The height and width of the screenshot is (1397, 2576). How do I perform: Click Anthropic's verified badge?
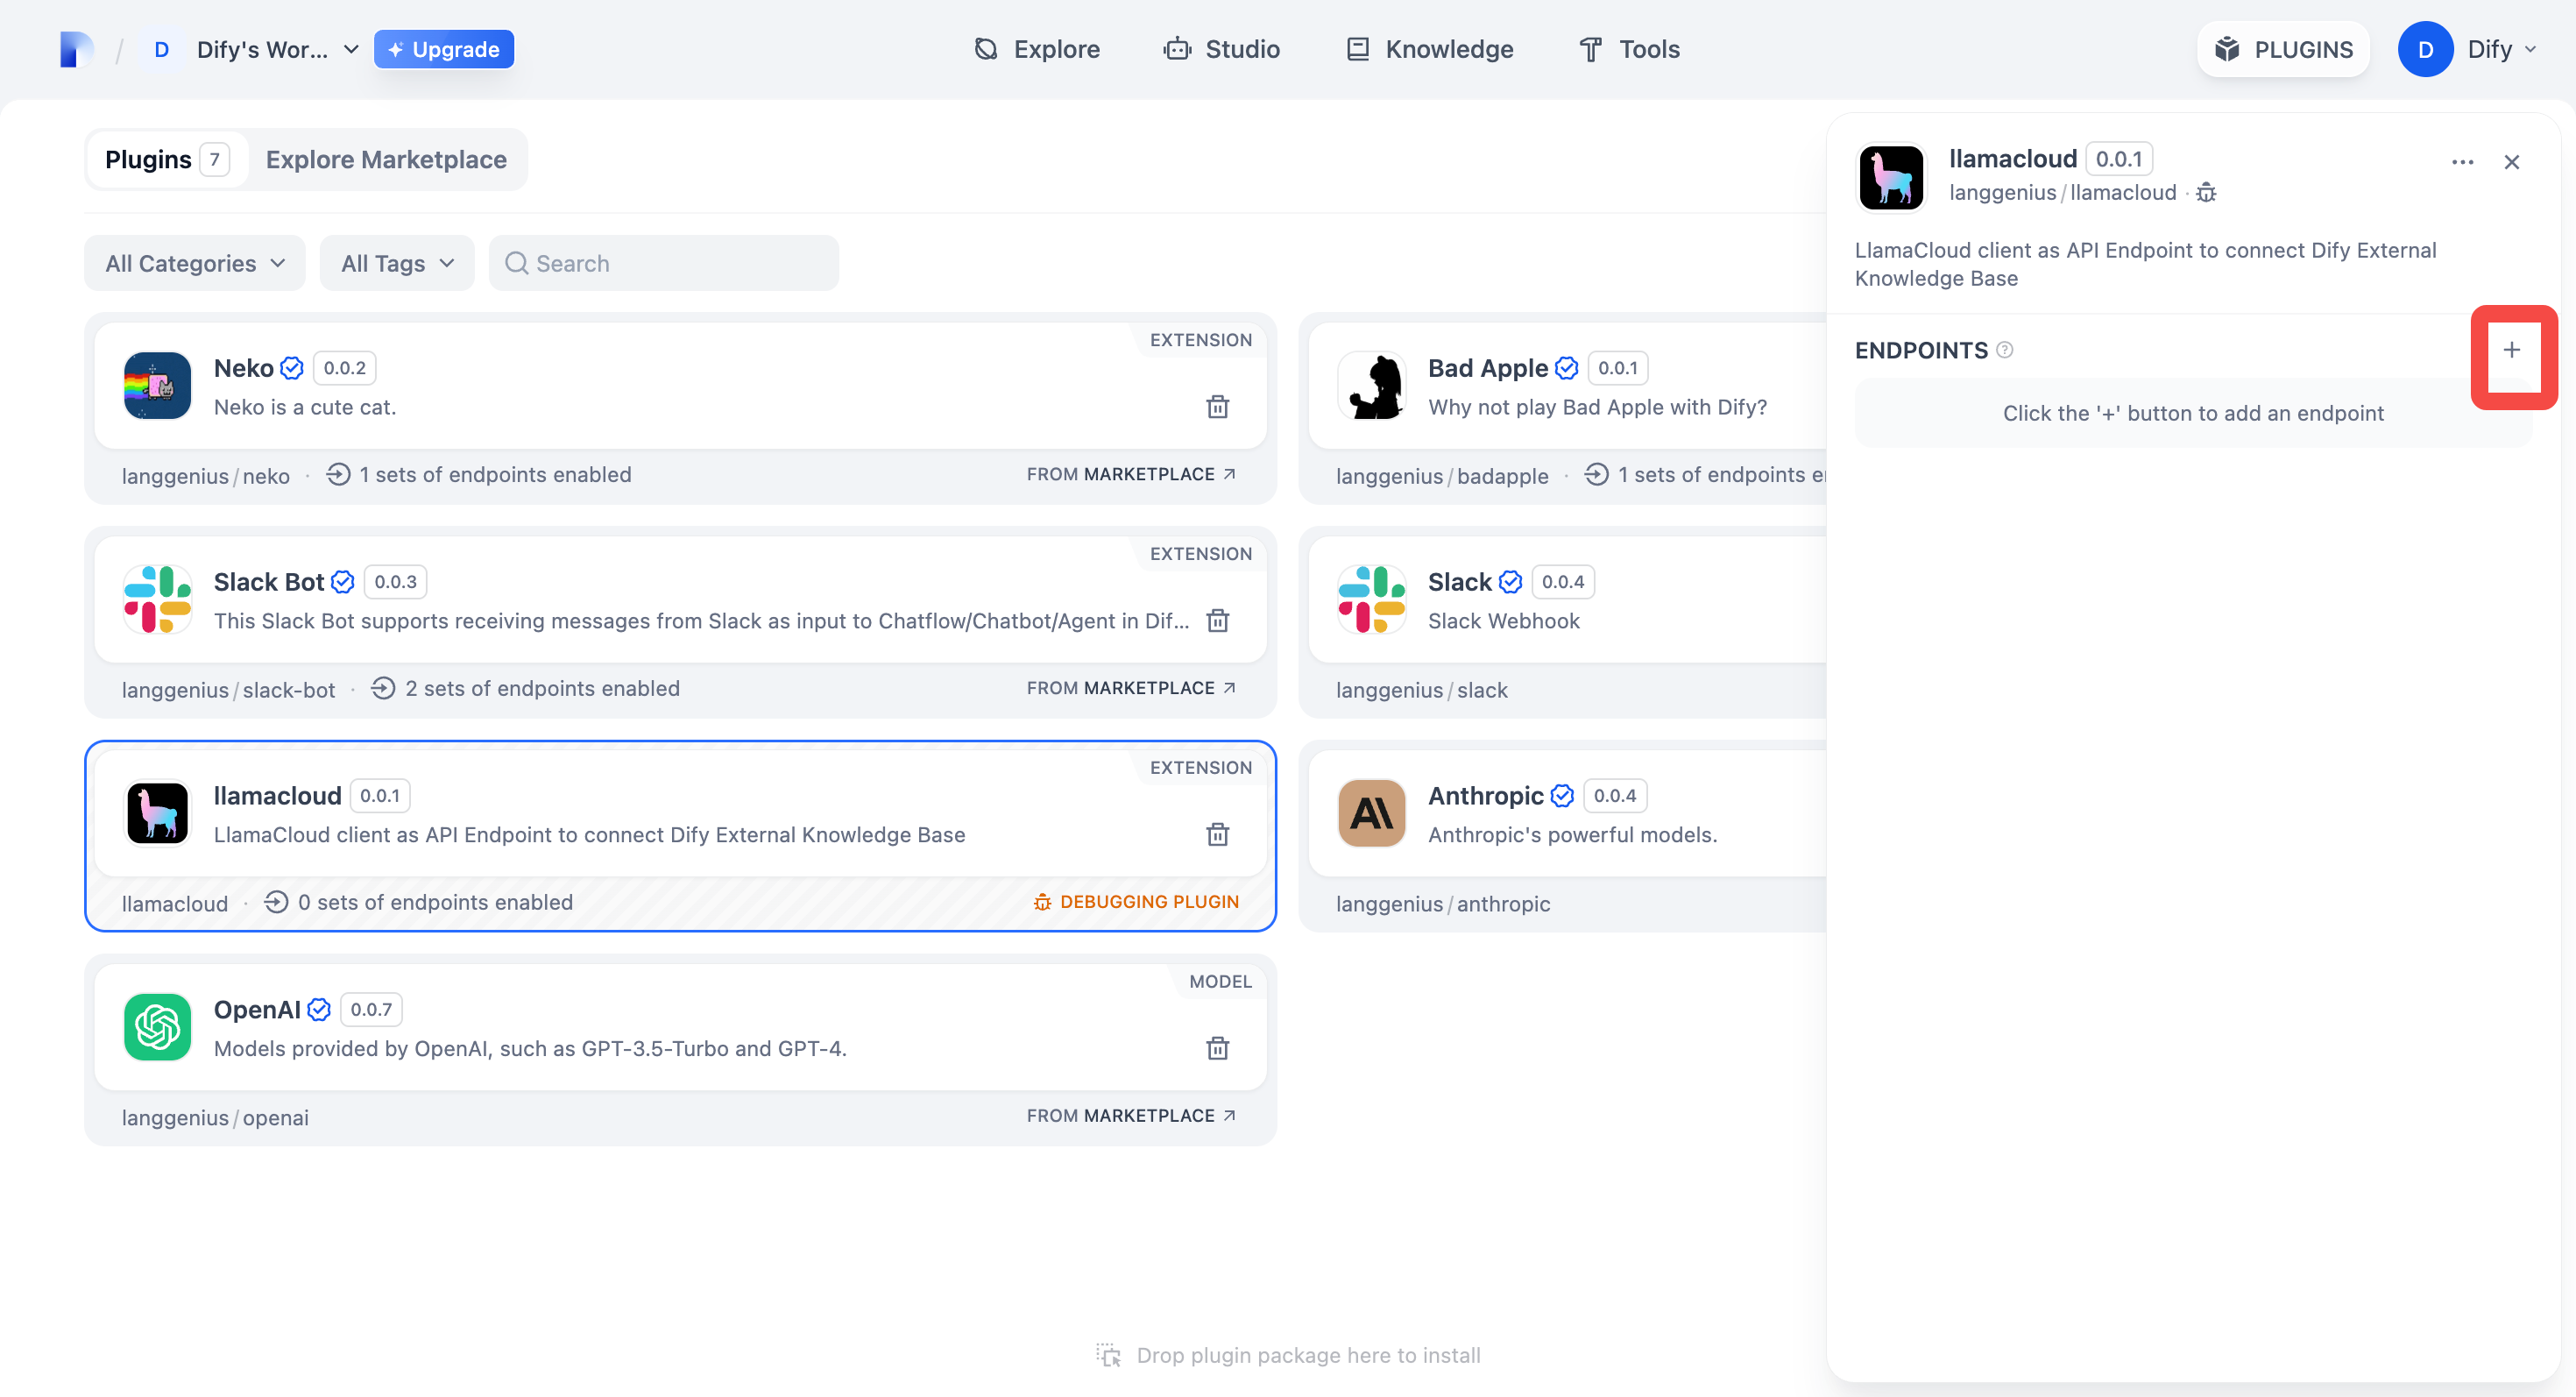pos(1563,796)
